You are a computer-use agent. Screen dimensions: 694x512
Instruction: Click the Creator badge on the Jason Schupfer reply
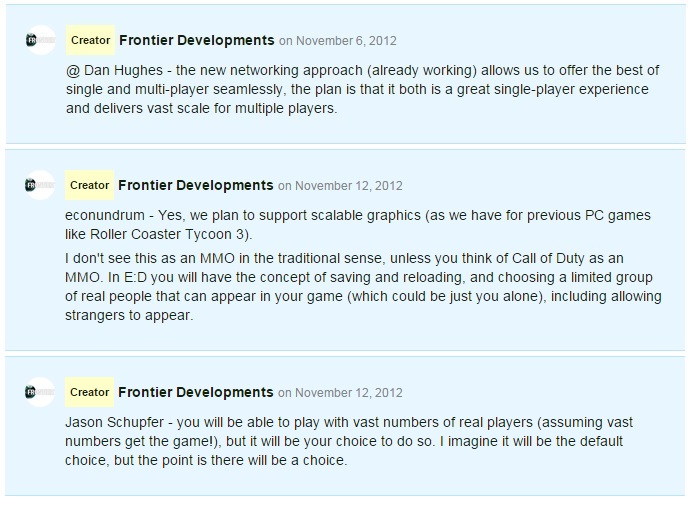coord(89,392)
